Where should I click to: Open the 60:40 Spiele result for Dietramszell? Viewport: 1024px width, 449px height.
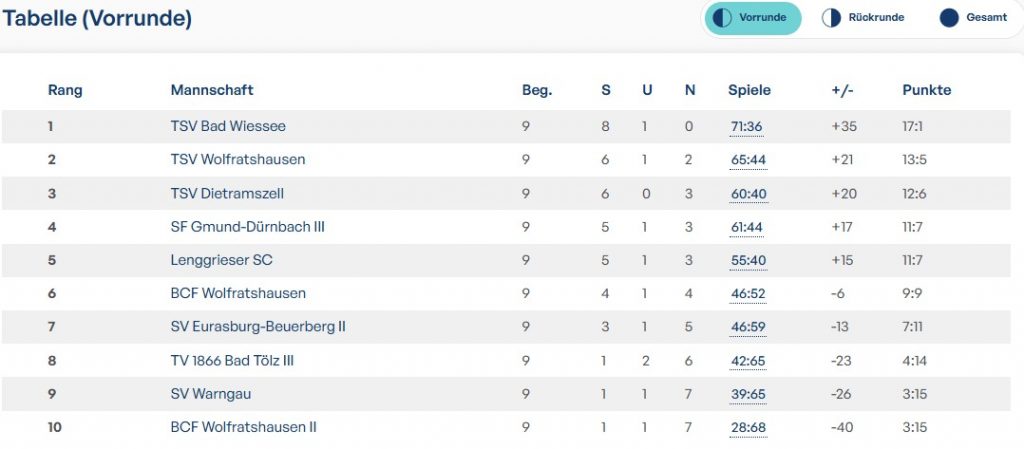click(x=746, y=193)
